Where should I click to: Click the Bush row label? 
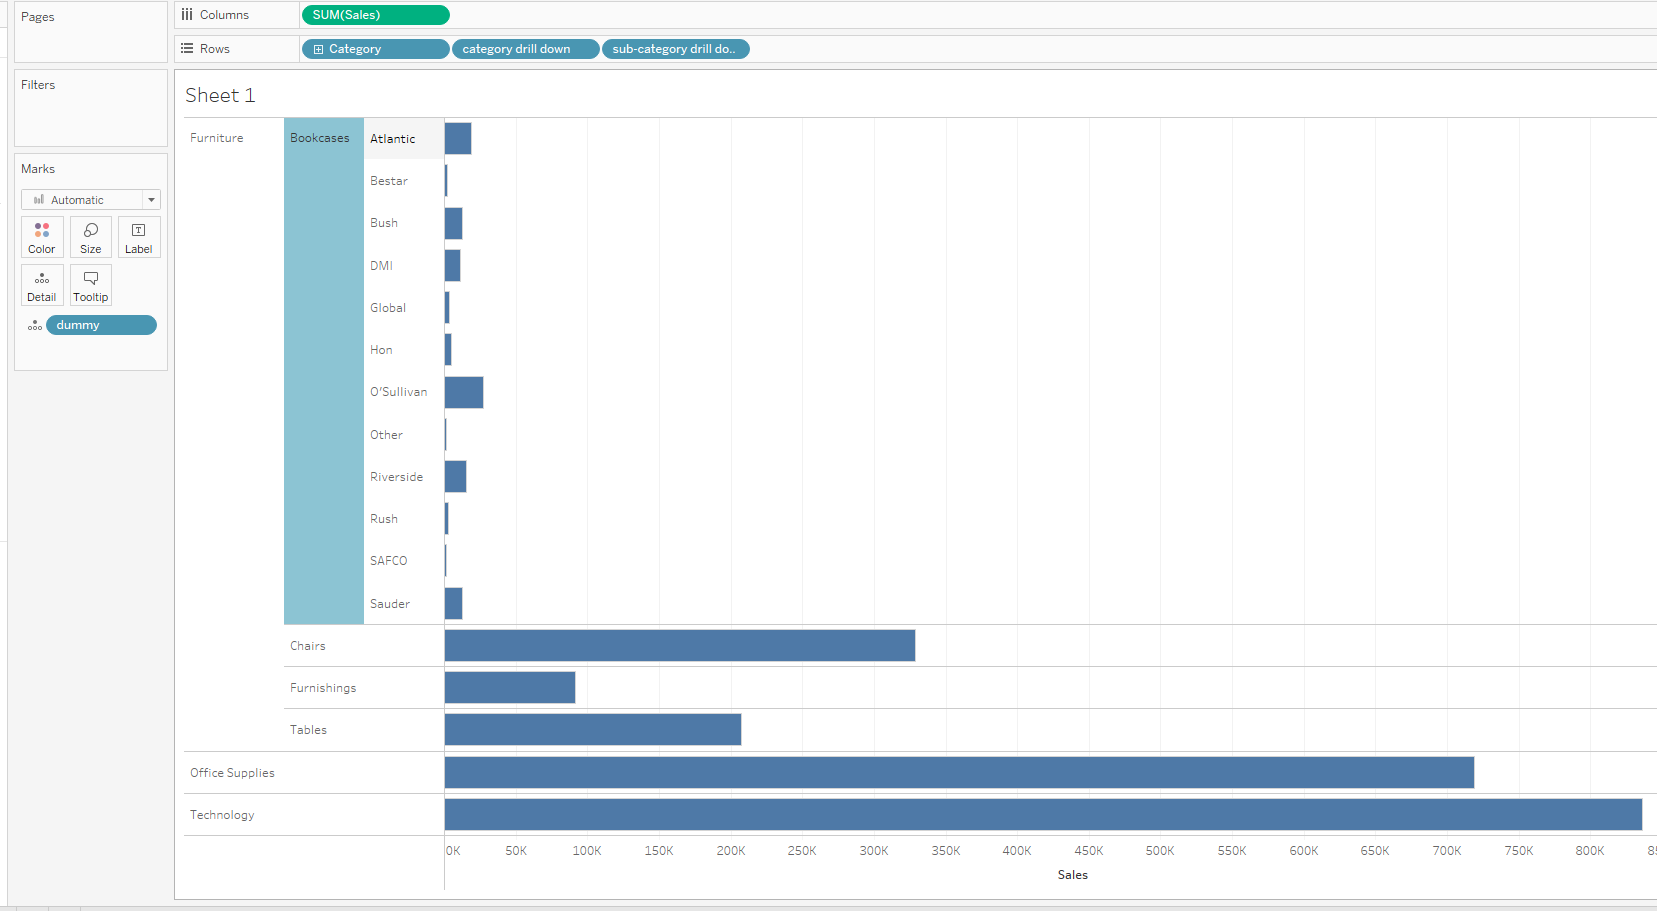[384, 223]
